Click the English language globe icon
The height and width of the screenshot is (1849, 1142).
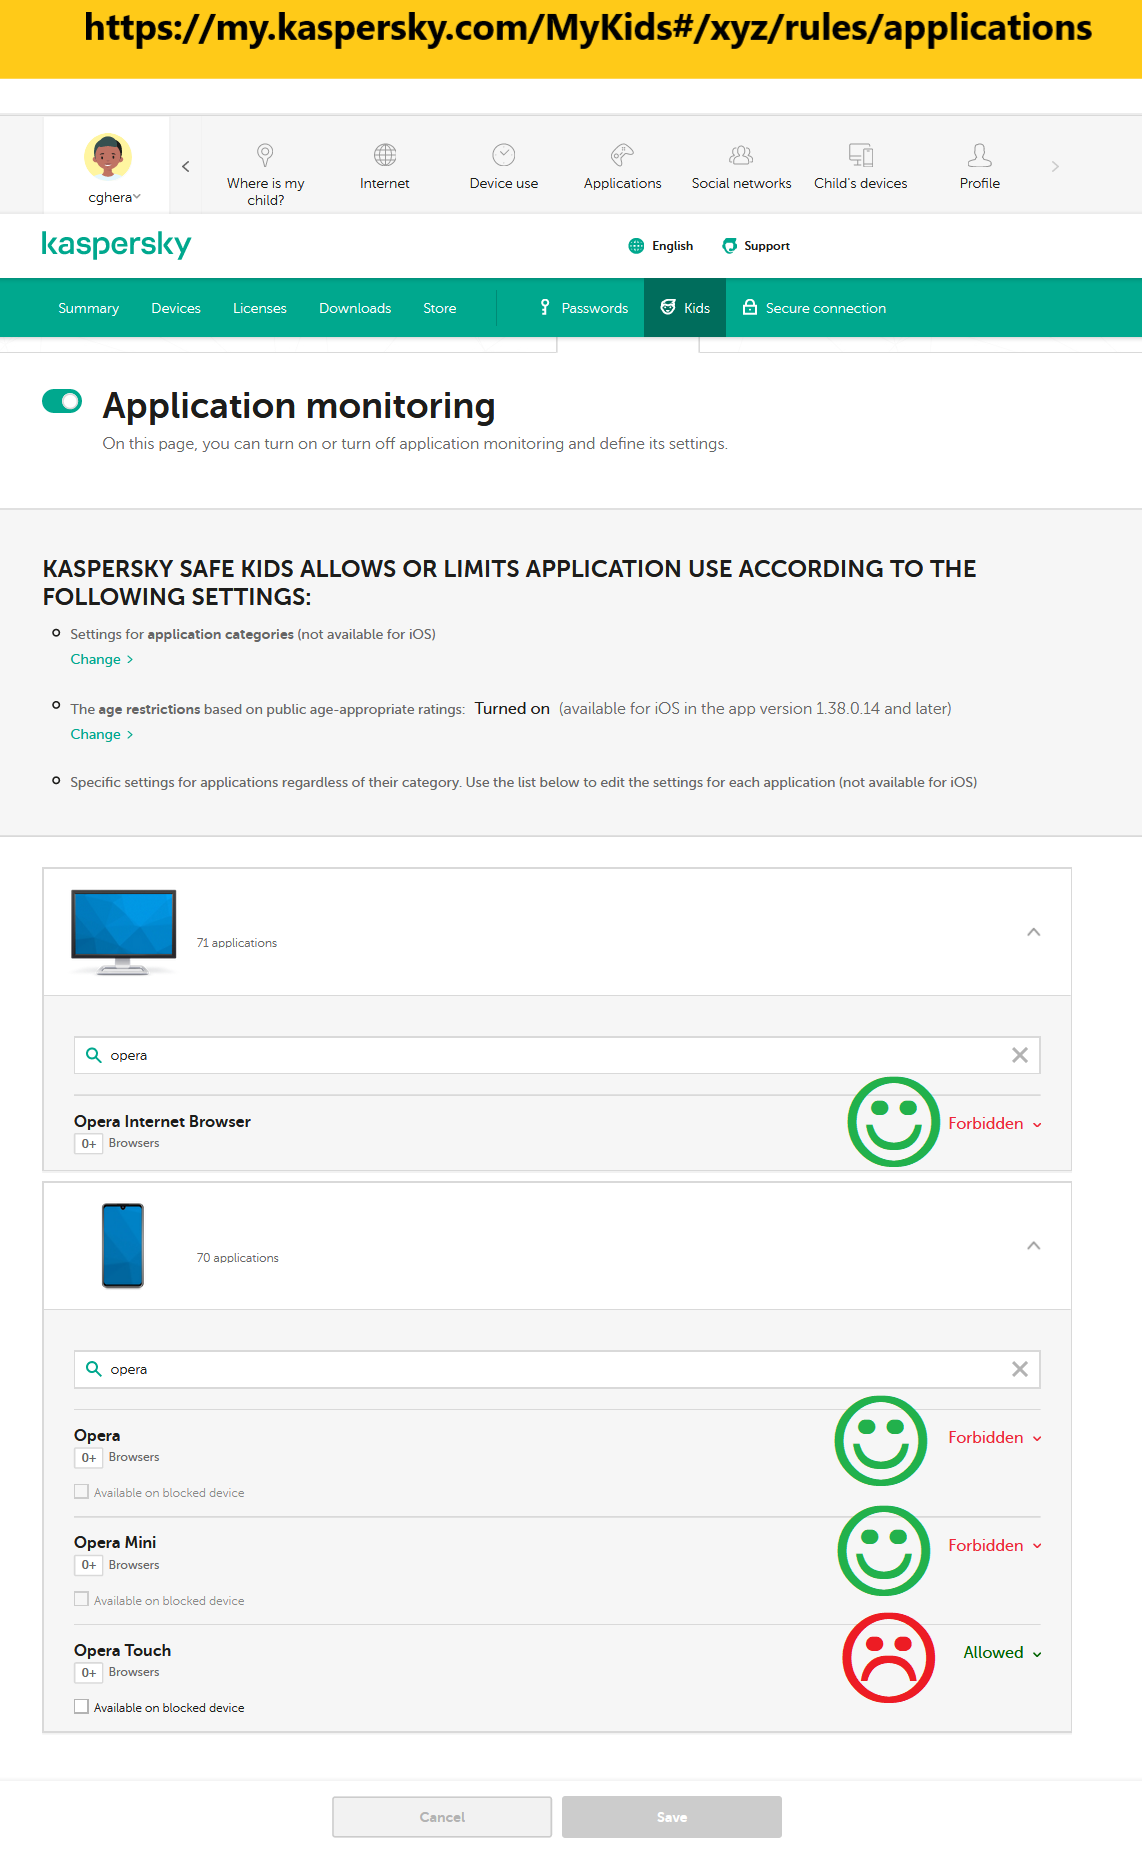636,246
